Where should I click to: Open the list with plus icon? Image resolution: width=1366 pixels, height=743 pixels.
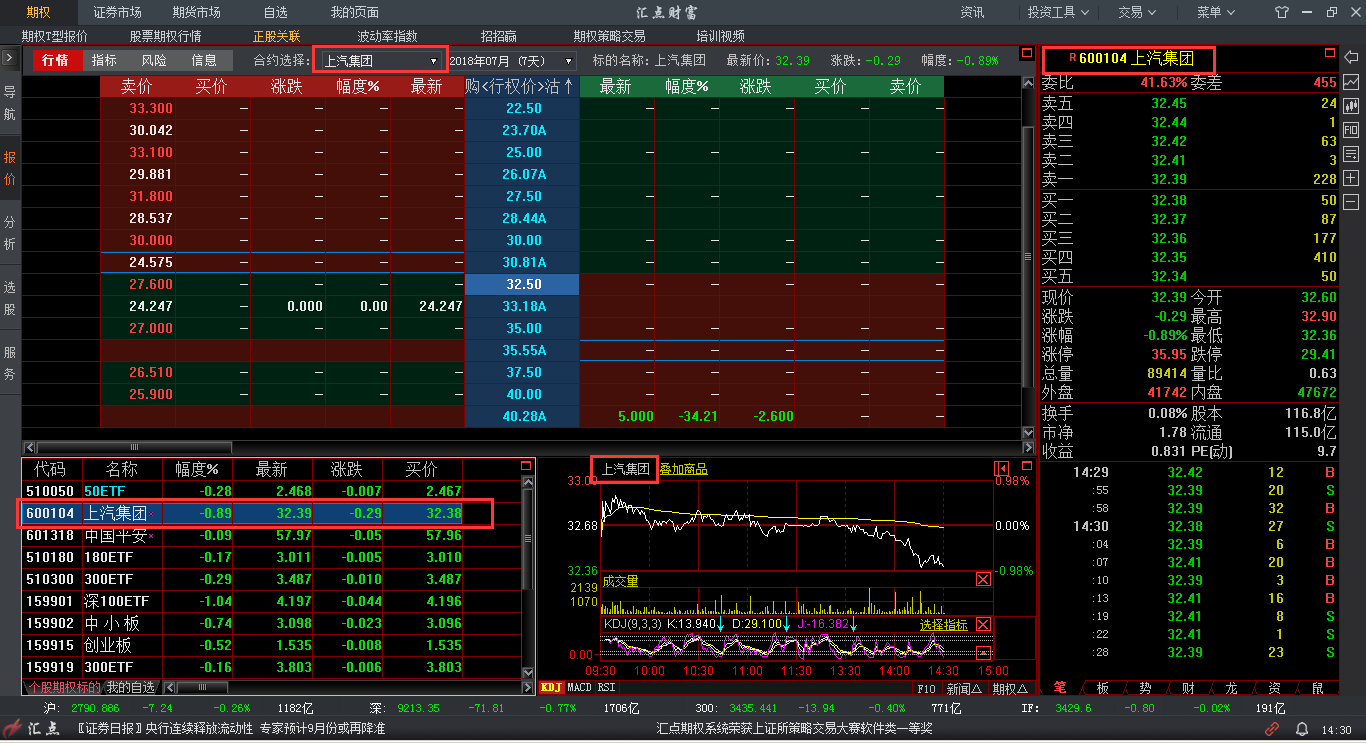[1351, 154]
